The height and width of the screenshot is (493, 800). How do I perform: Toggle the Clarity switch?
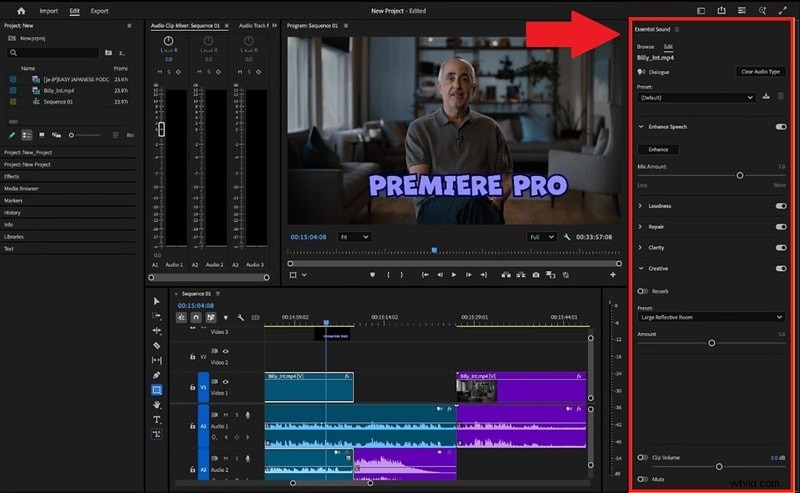coord(781,248)
